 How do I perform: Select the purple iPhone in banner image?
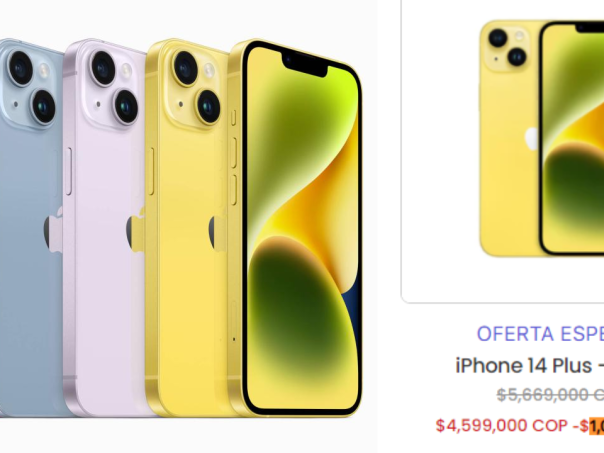tap(106, 227)
